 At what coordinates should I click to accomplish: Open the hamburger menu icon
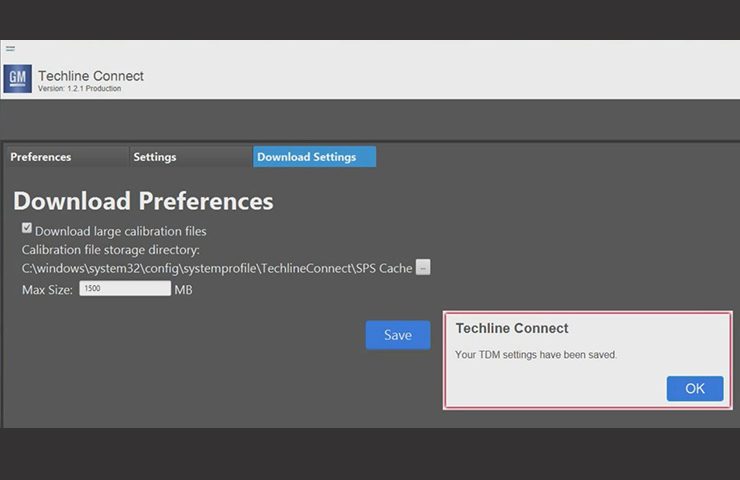tap(10, 48)
